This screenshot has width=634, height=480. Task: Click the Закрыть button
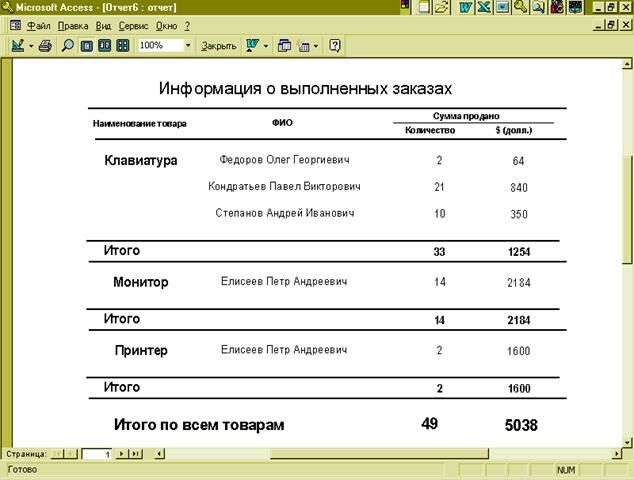coord(219,46)
